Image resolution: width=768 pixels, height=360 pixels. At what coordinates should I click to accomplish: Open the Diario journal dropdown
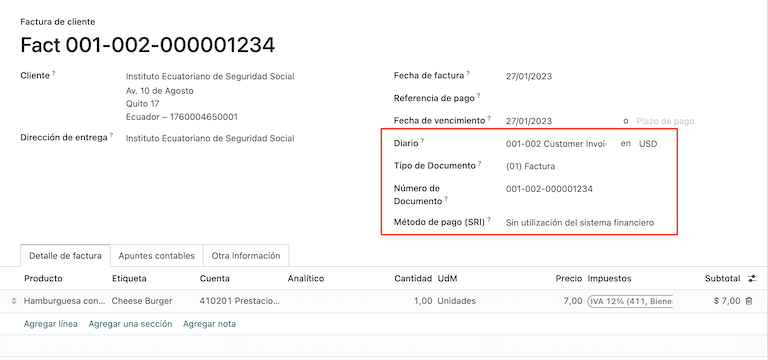pos(556,144)
